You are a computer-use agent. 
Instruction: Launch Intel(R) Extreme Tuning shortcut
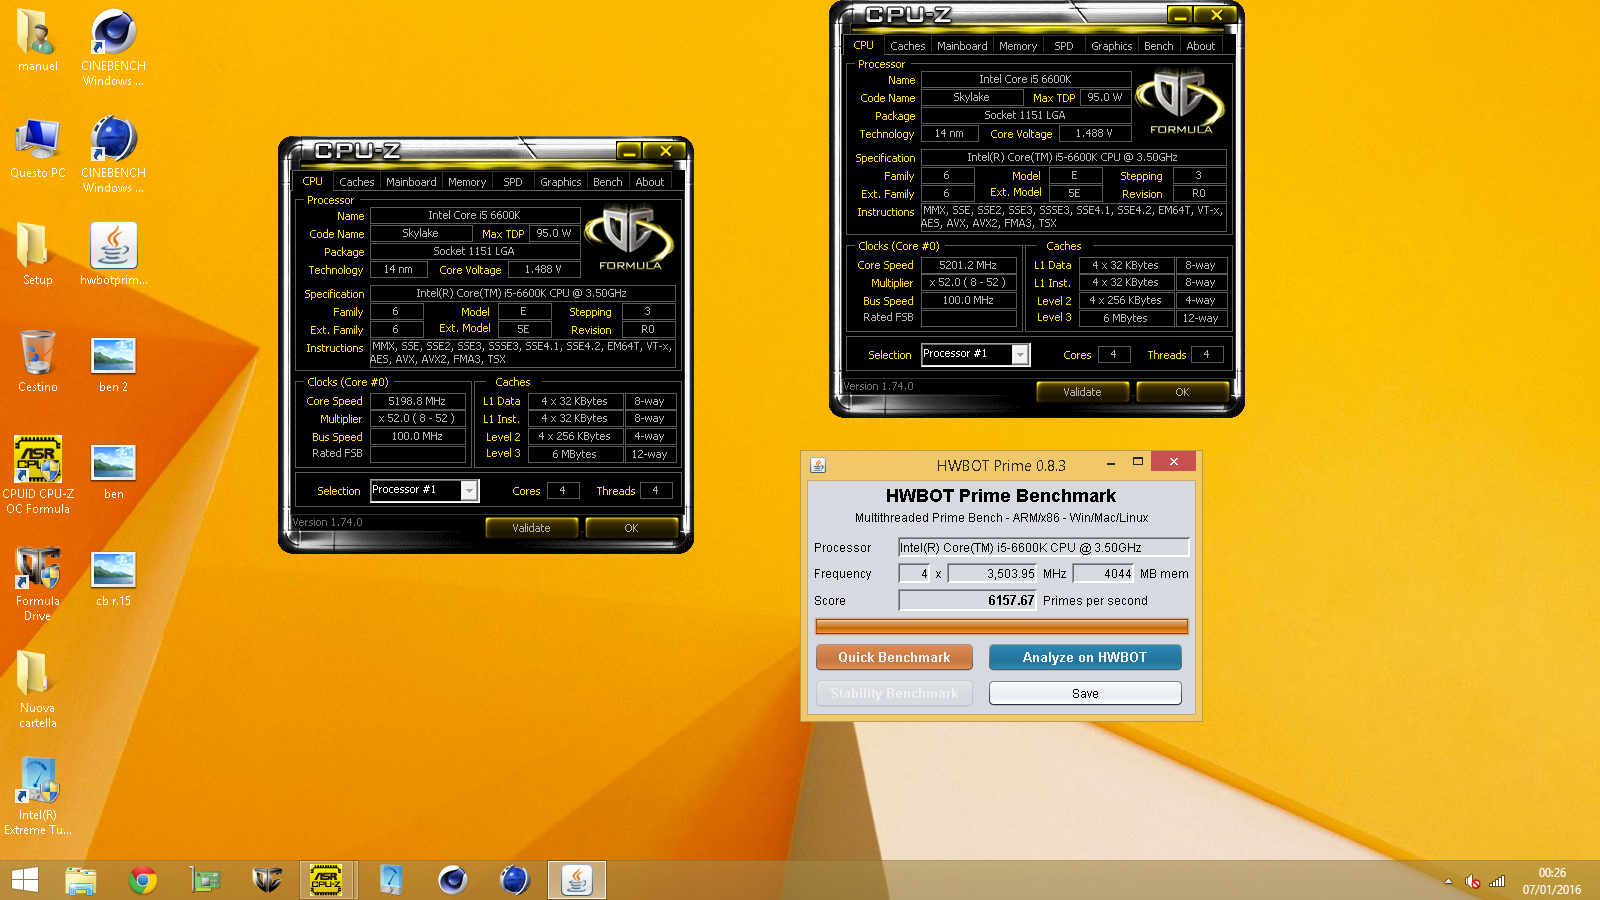point(37,796)
